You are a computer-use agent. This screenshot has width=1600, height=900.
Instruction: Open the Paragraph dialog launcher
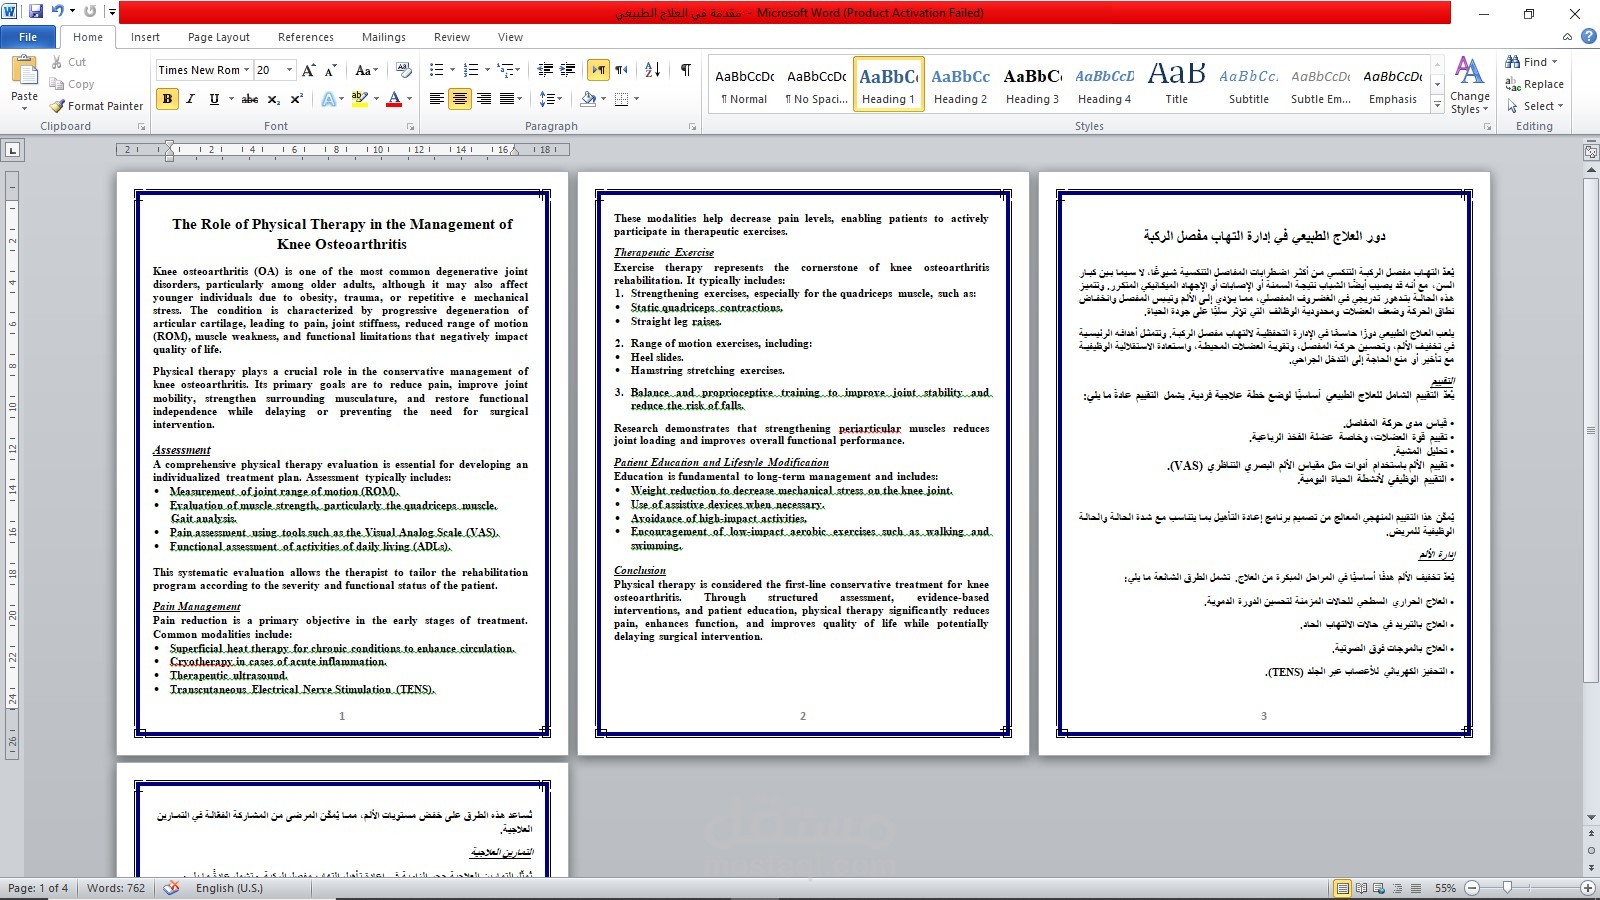(693, 127)
